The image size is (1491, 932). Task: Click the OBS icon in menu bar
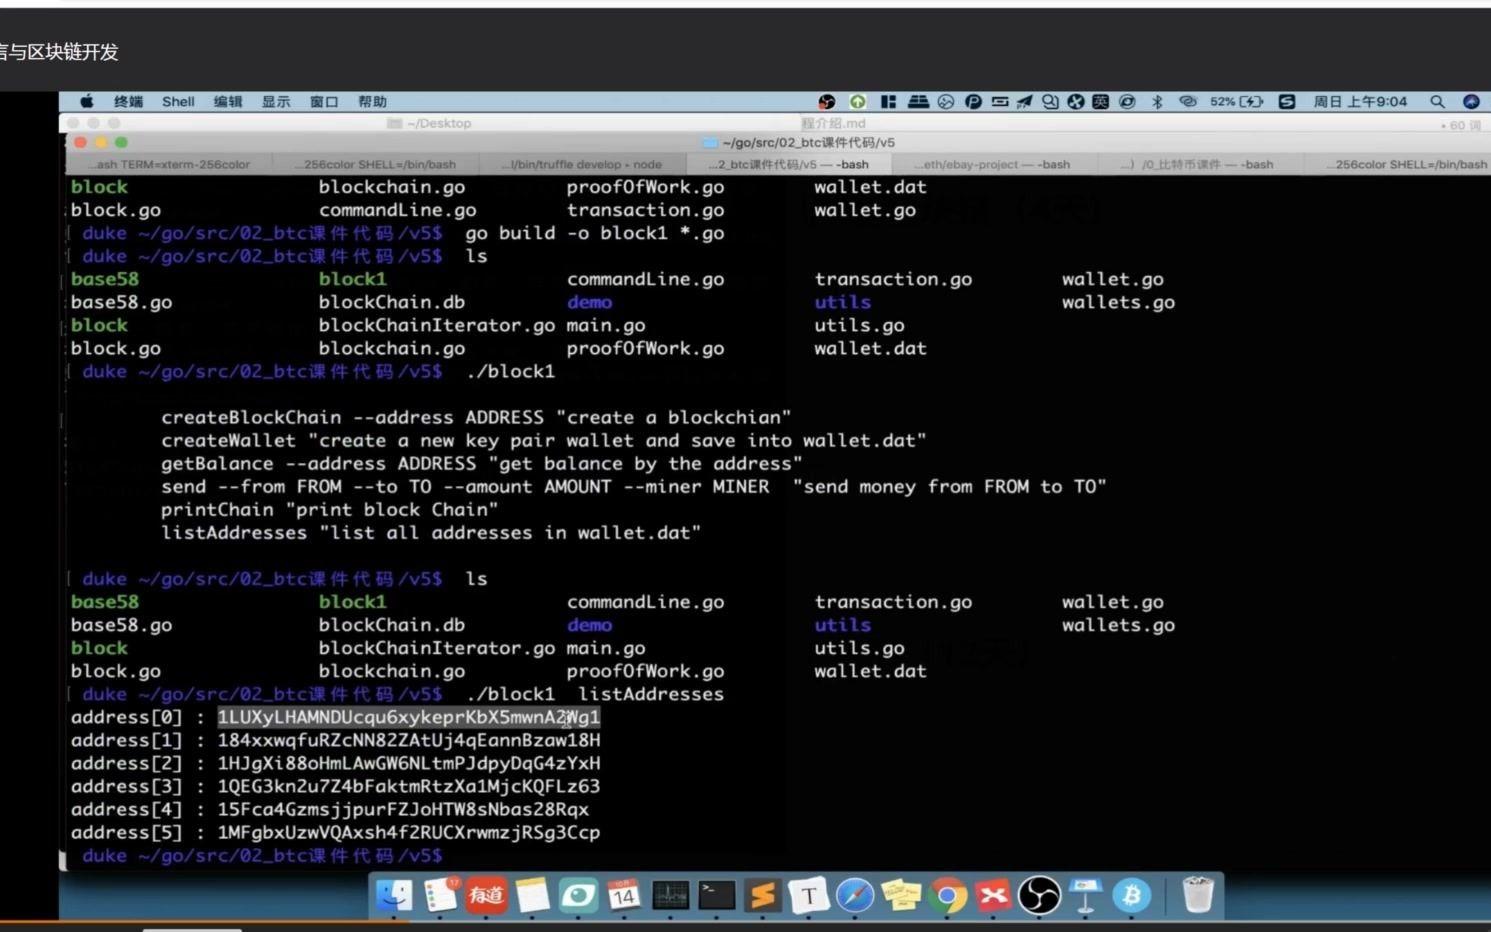826,101
